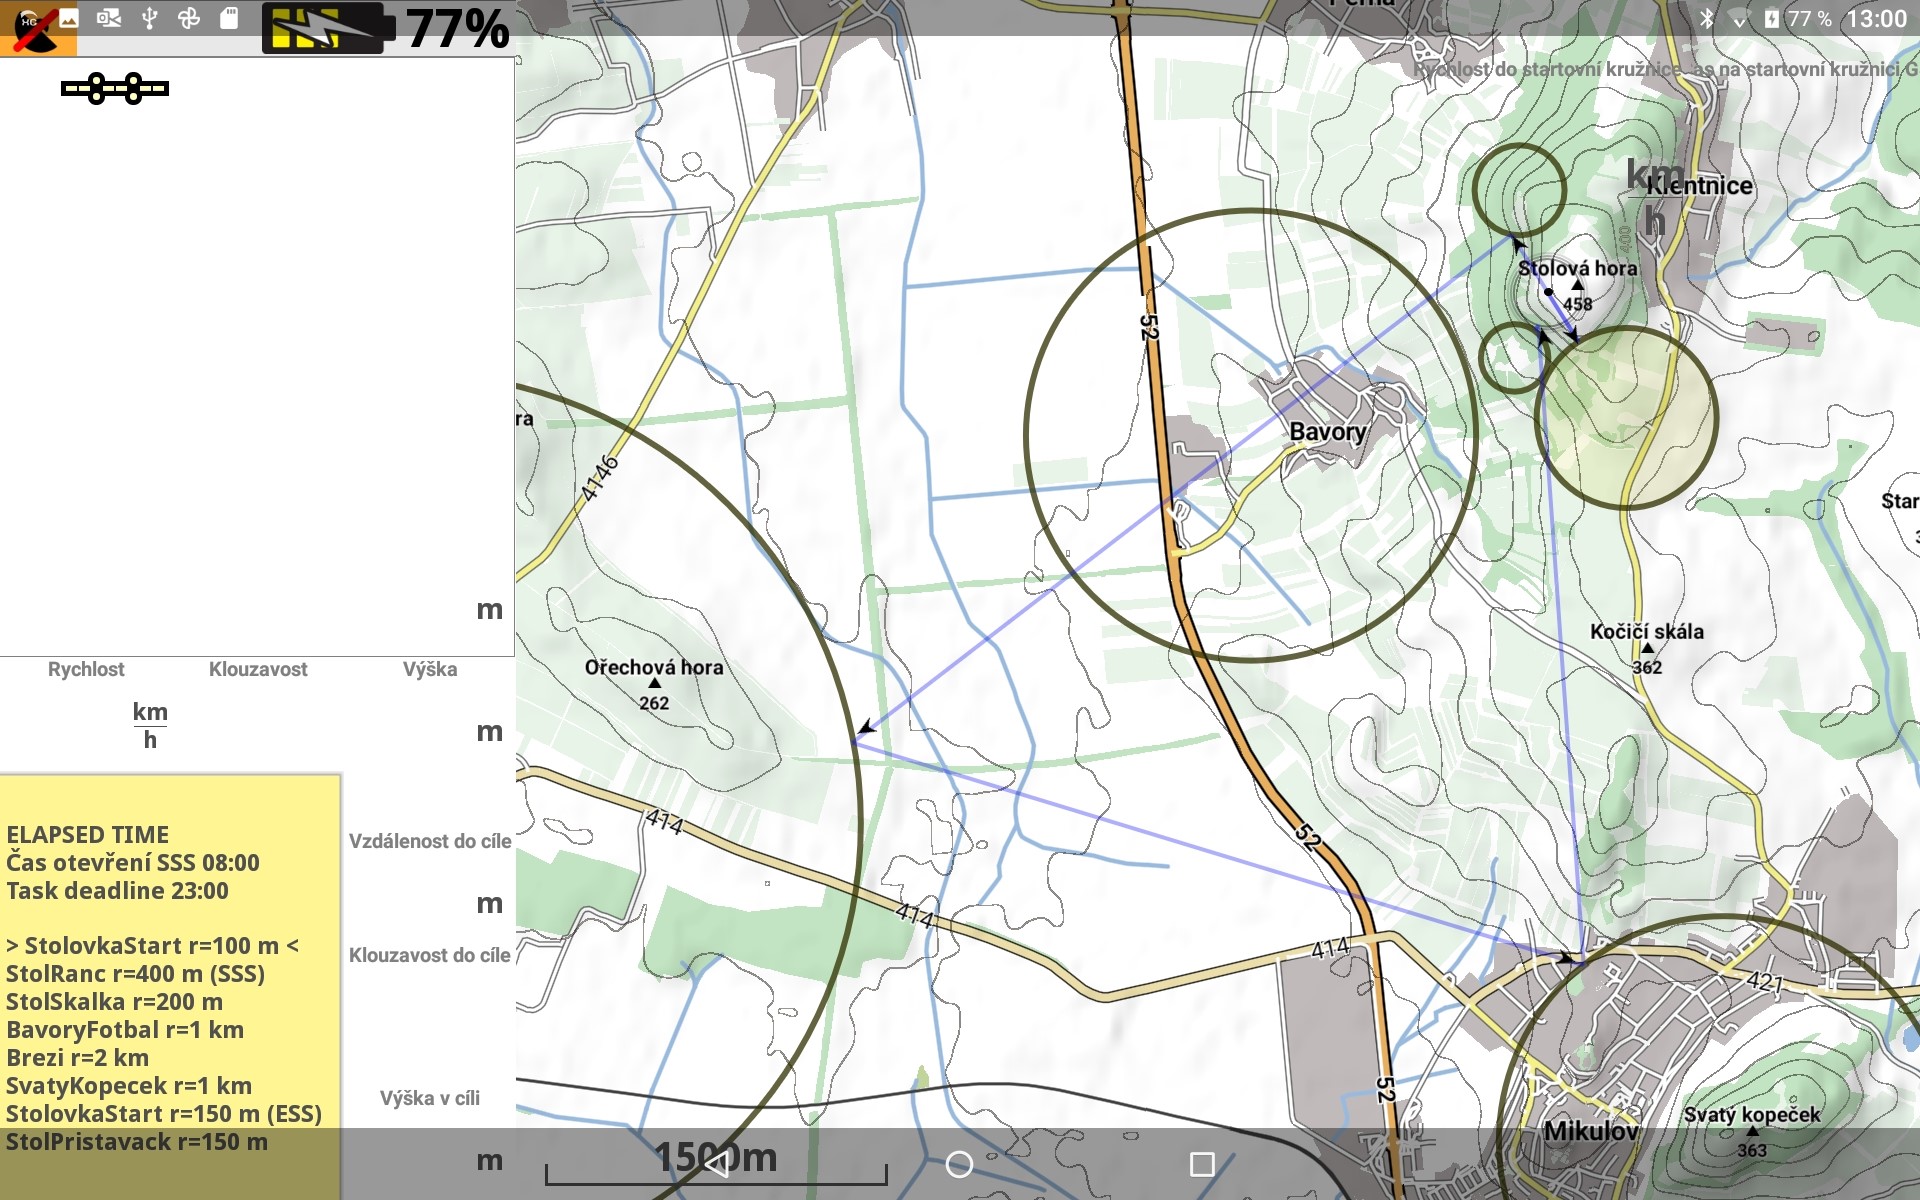Tap the system 77 % battery text
This screenshot has height=1200, width=1920.
coord(1810,19)
